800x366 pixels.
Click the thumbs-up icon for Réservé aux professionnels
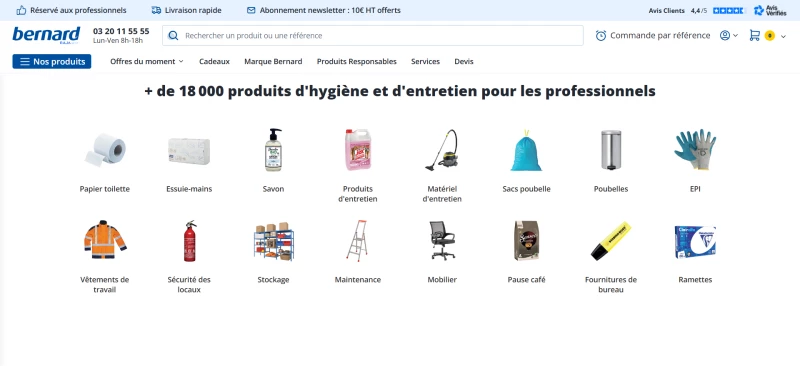point(21,10)
